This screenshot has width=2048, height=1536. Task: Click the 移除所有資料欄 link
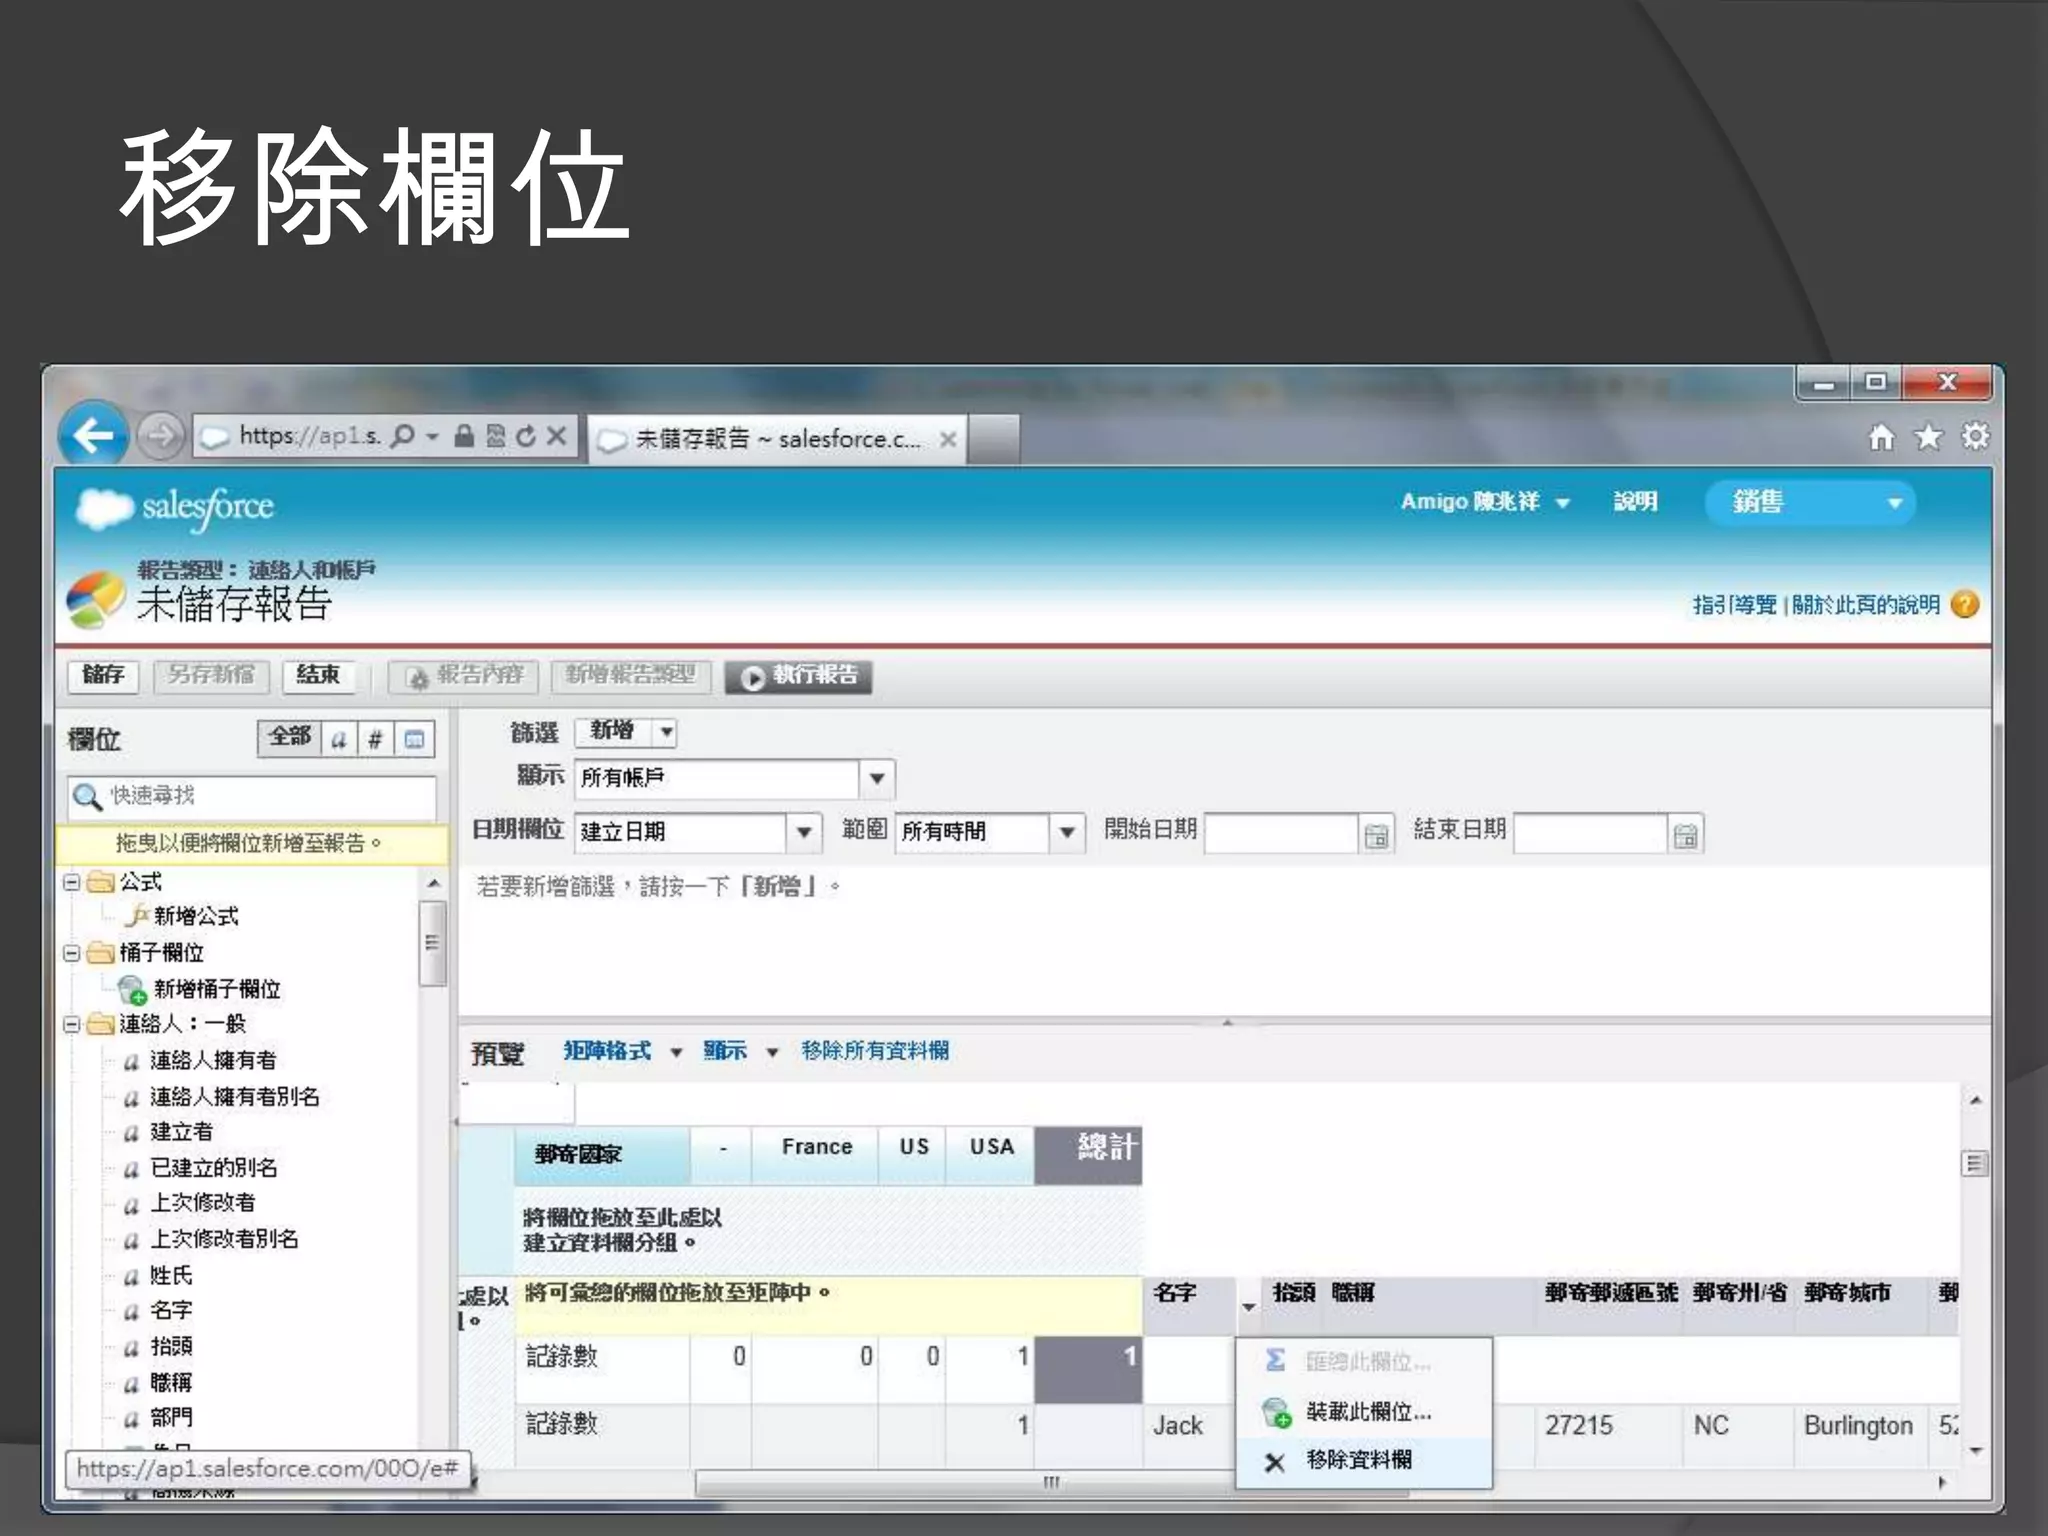(x=875, y=1051)
